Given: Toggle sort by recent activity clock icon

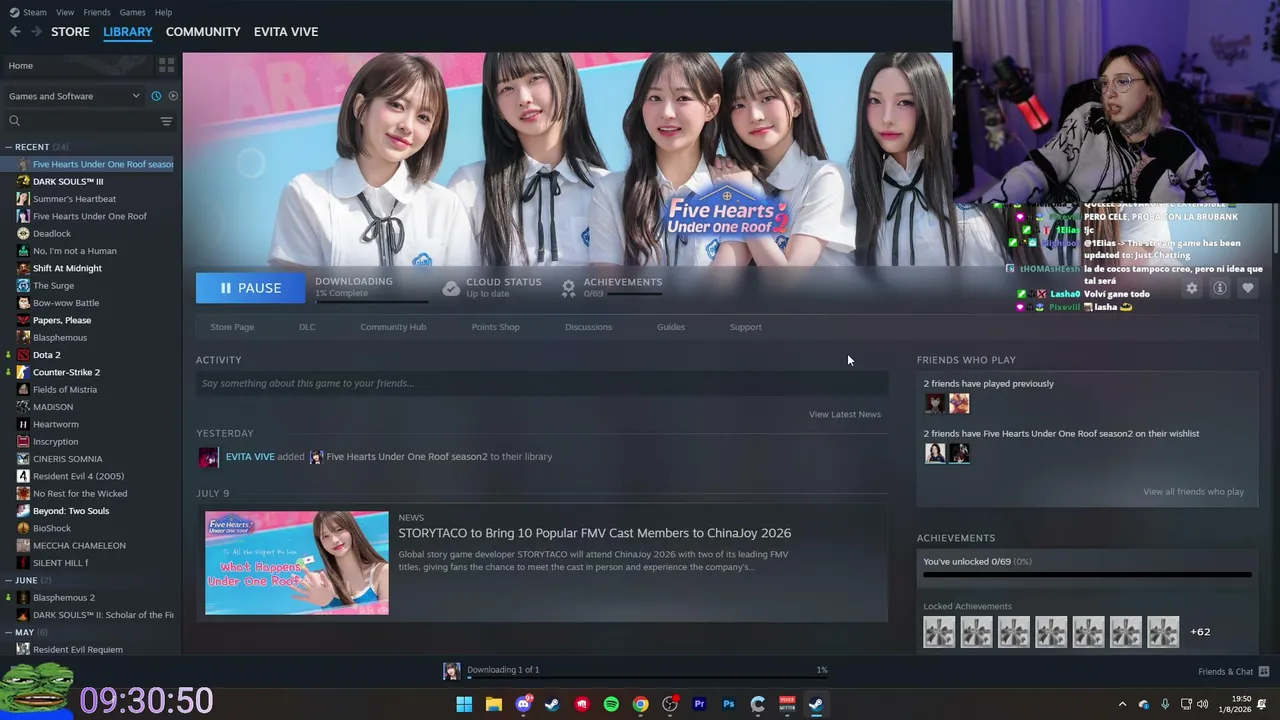Looking at the screenshot, I should click(x=156, y=96).
